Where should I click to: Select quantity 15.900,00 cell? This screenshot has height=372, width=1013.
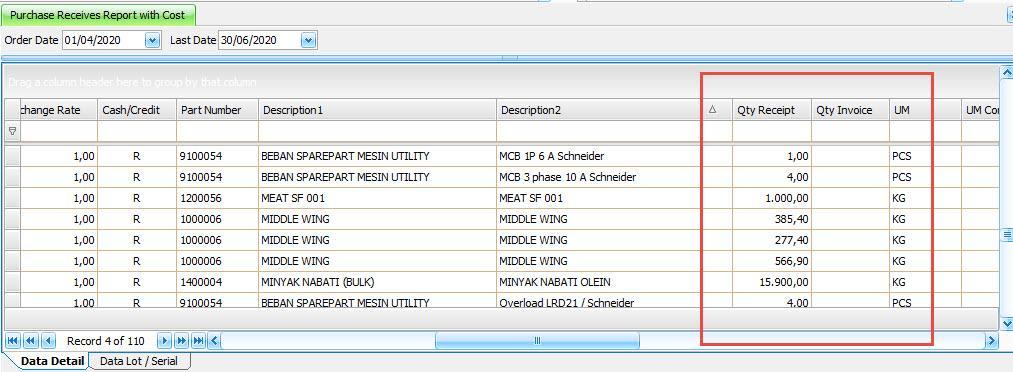(772, 282)
